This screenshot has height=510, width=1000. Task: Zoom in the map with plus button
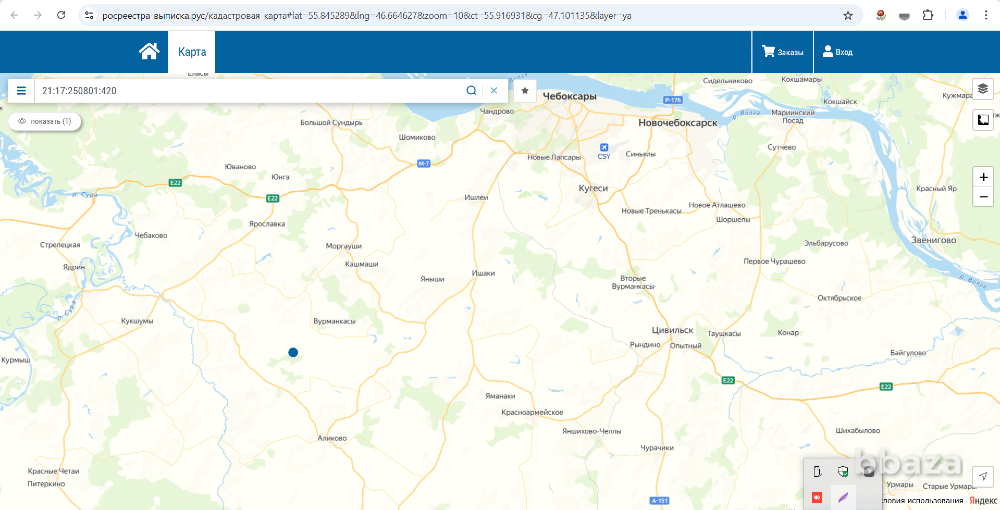coord(985,177)
